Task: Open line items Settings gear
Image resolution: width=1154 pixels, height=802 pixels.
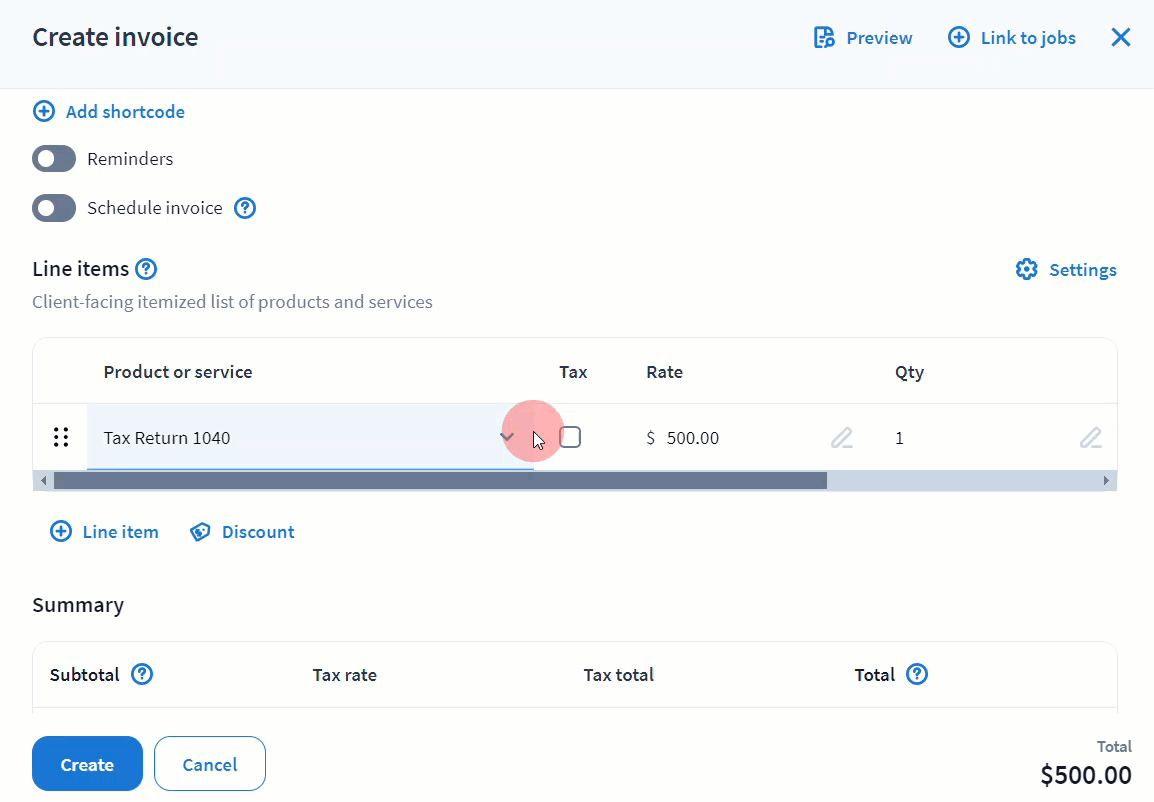Action: 1026,270
